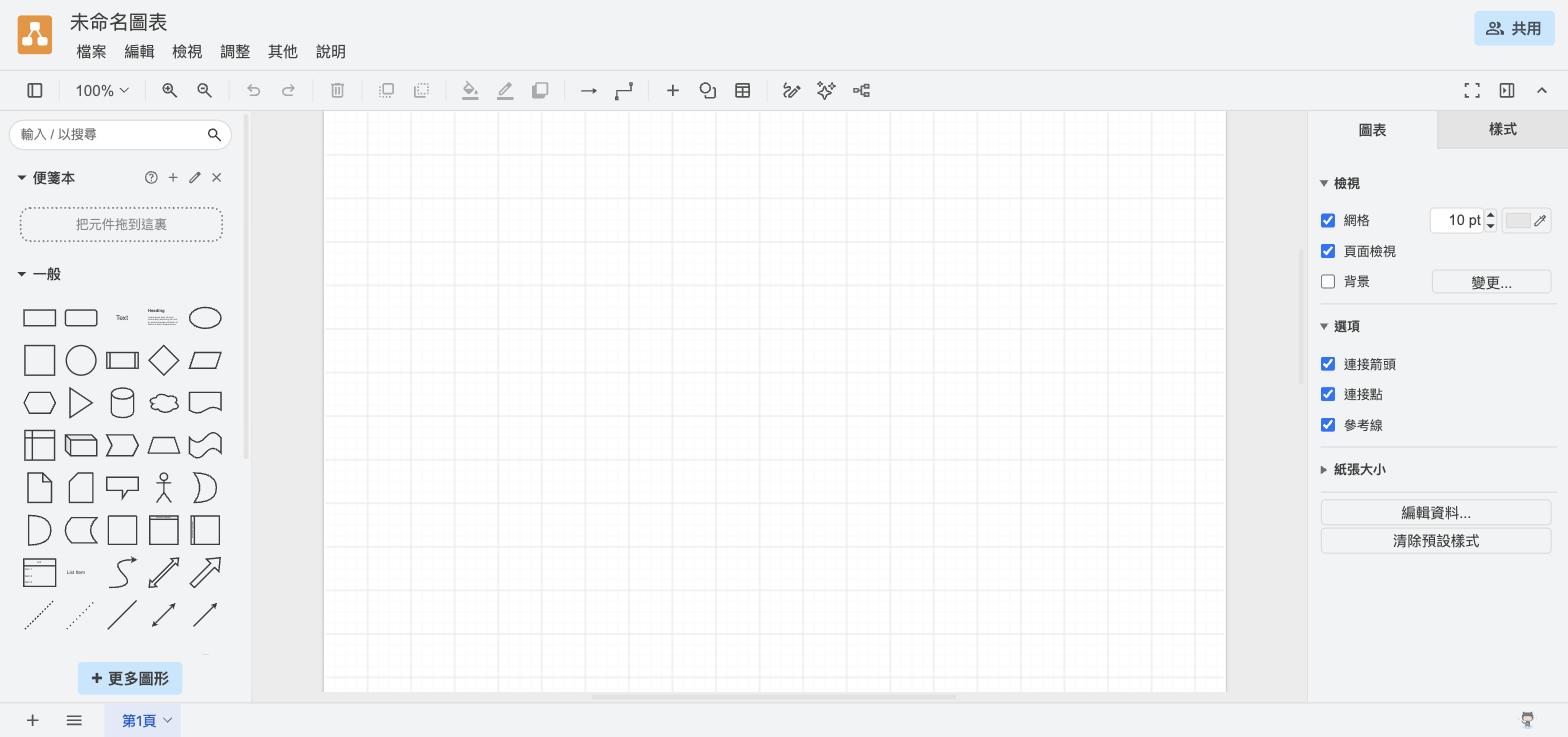This screenshot has width=1568, height=737.
Task: Click the grid size 10 pt field
Action: coord(1457,220)
